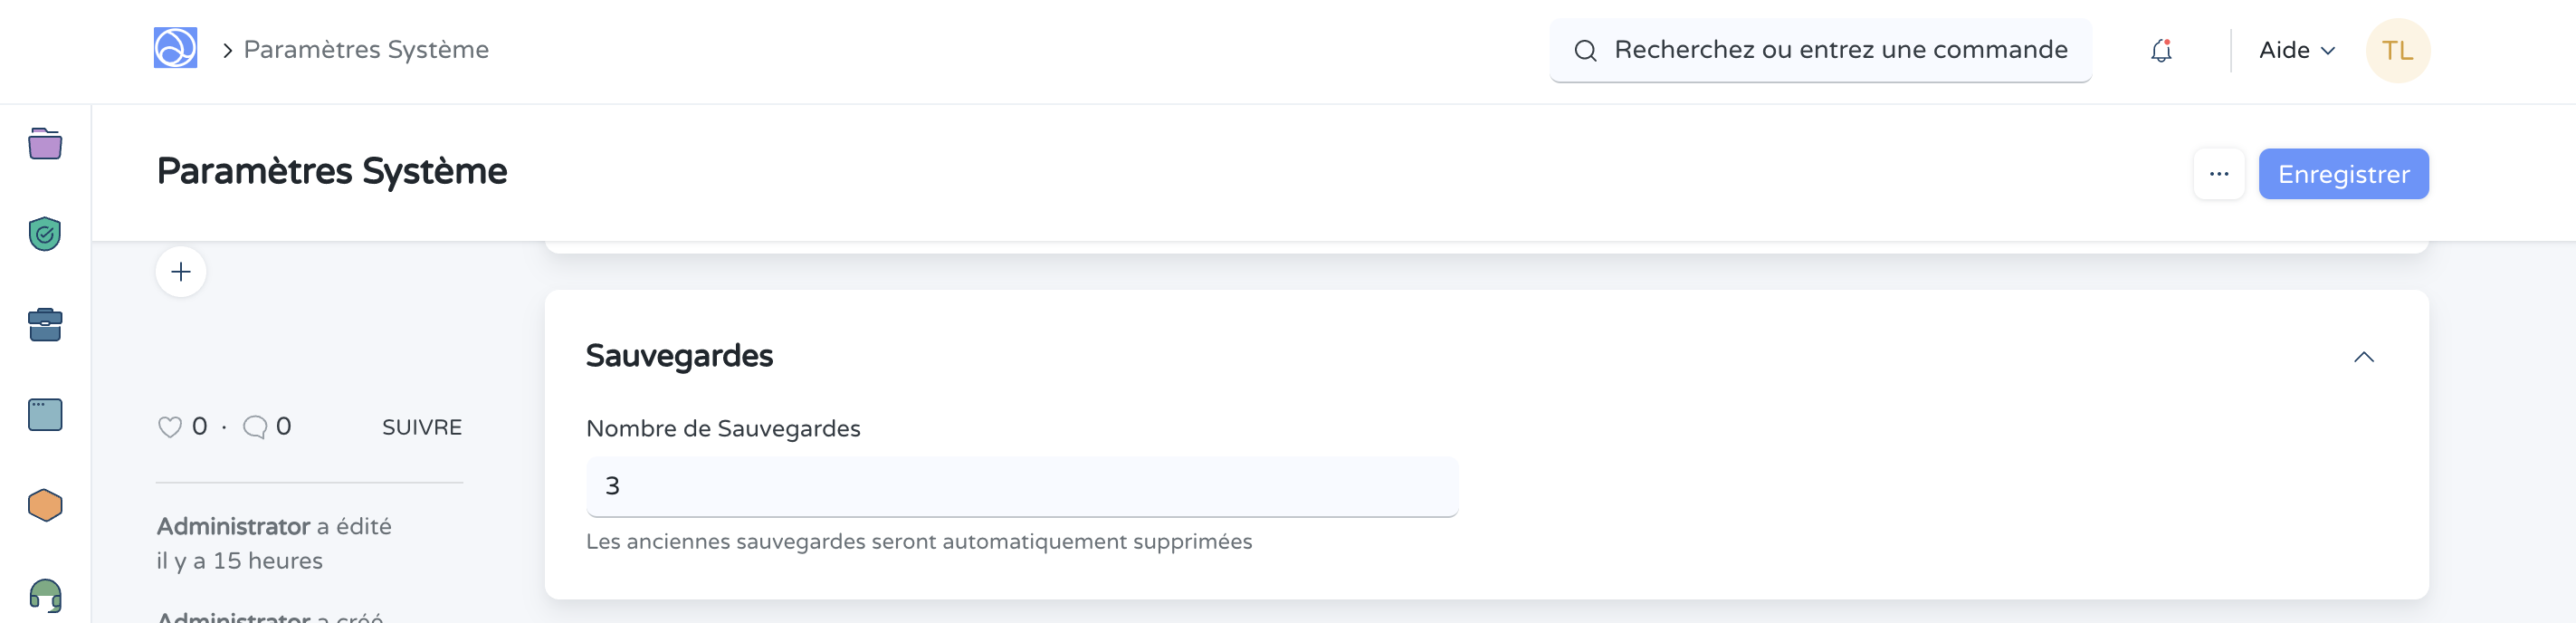Open the ellipsis options menu
The height and width of the screenshot is (623, 2576).
(2219, 172)
